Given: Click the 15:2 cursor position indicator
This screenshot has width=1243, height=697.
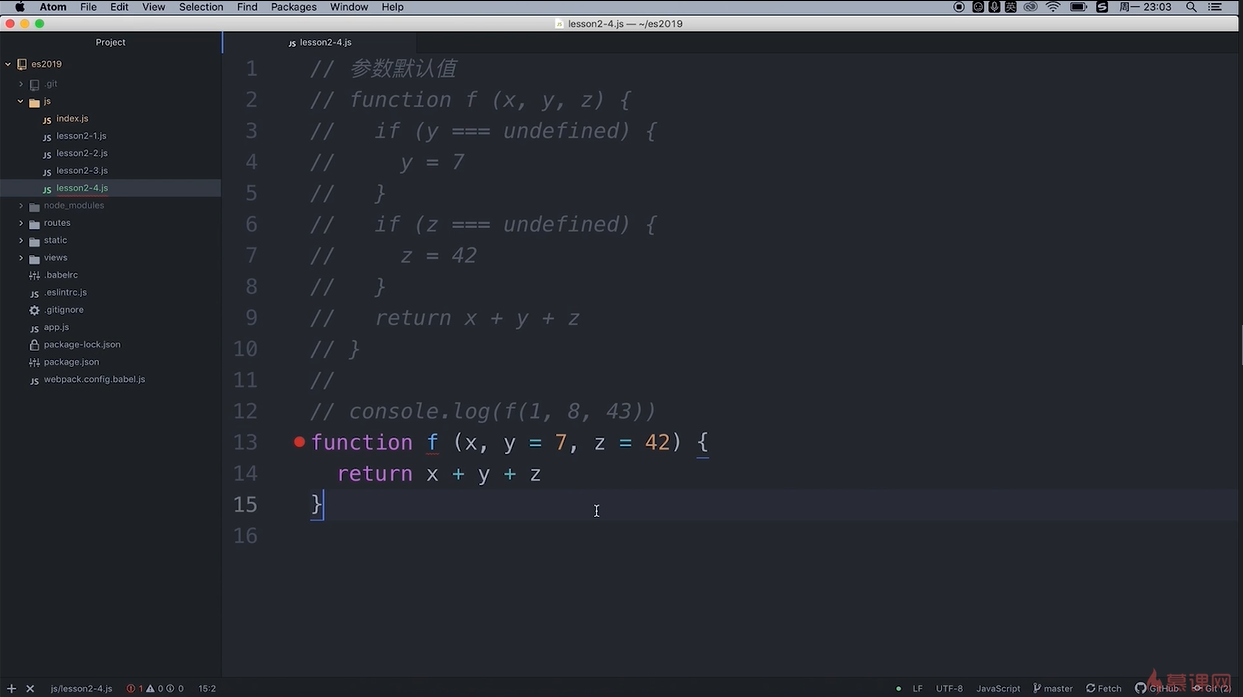Looking at the screenshot, I should (x=207, y=688).
